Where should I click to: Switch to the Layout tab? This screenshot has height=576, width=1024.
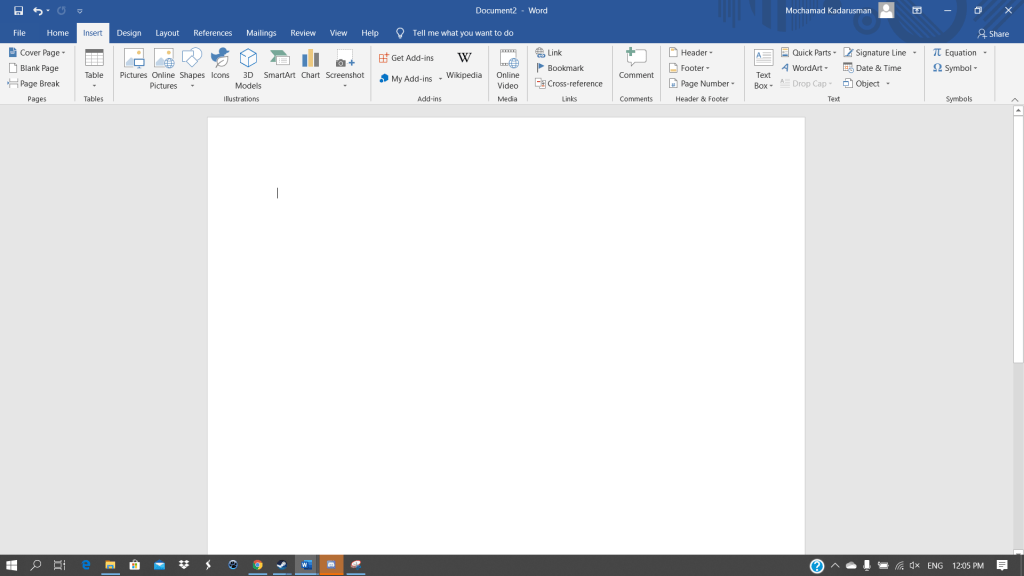click(167, 33)
